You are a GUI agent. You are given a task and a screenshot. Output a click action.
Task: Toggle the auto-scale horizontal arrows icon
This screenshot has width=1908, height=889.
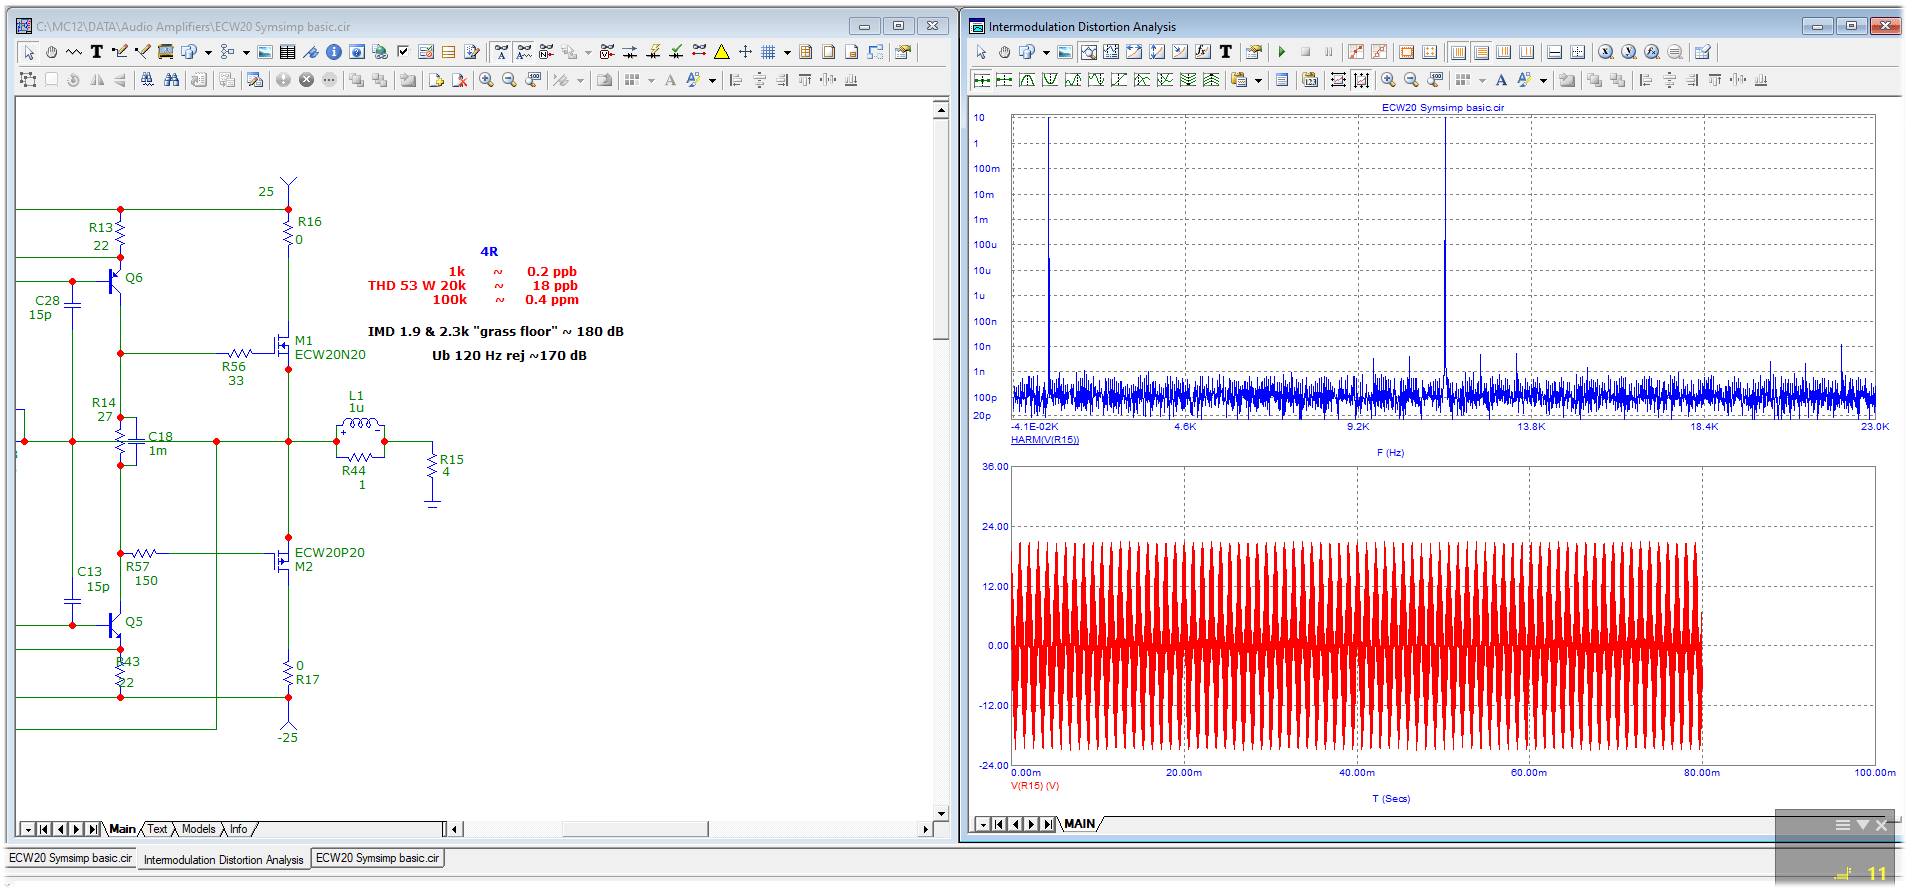[1338, 80]
